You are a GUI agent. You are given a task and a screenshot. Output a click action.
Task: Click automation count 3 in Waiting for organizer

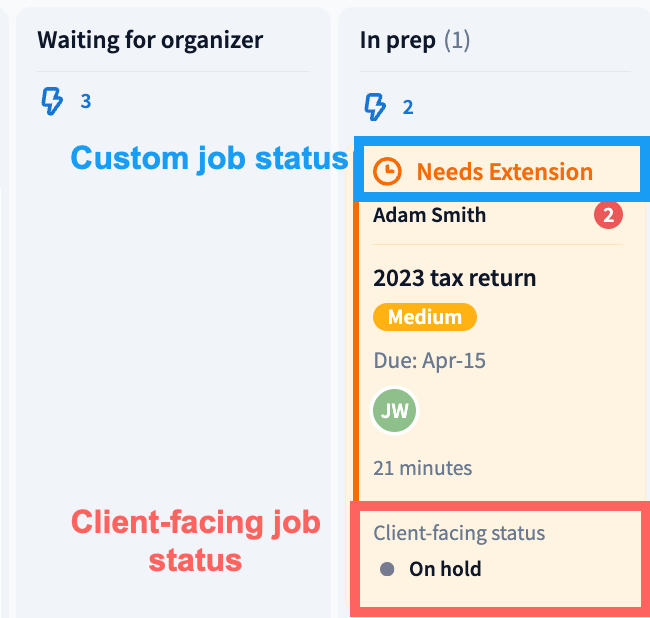point(85,101)
